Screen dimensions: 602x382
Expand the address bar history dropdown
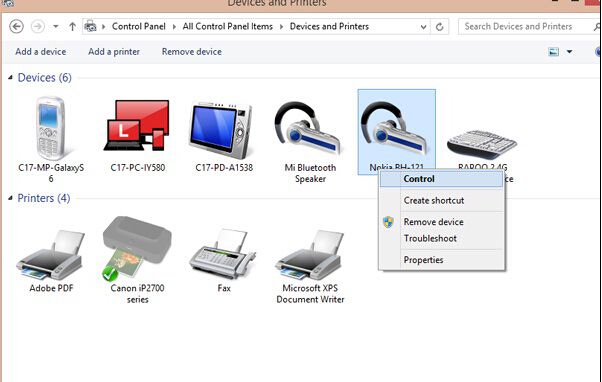pyautogui.click(x=423, y=27)
